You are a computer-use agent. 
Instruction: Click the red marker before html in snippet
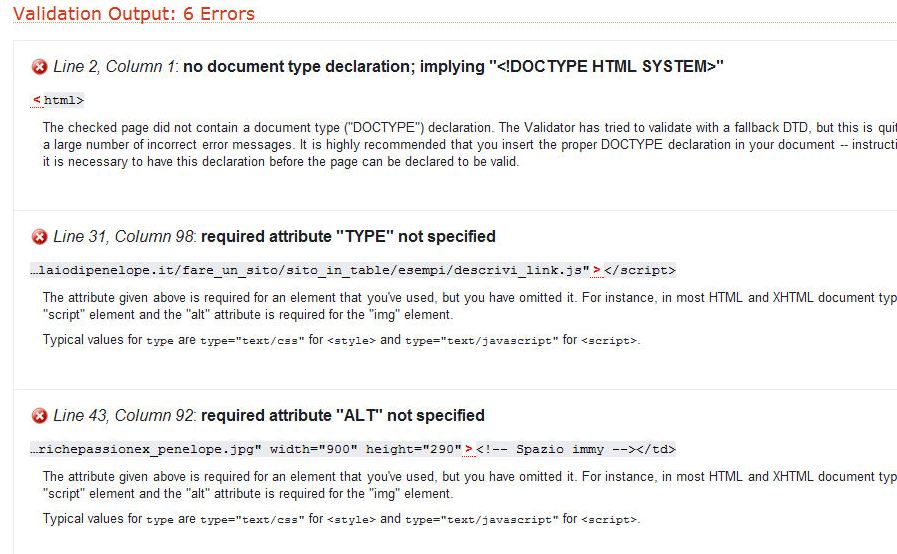coord(37,100)
